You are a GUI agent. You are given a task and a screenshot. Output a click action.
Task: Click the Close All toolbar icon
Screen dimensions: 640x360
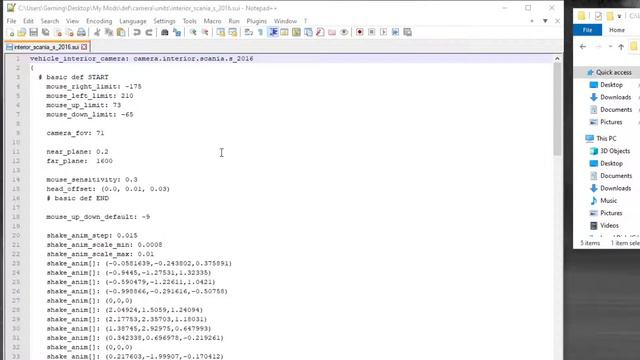70,32
